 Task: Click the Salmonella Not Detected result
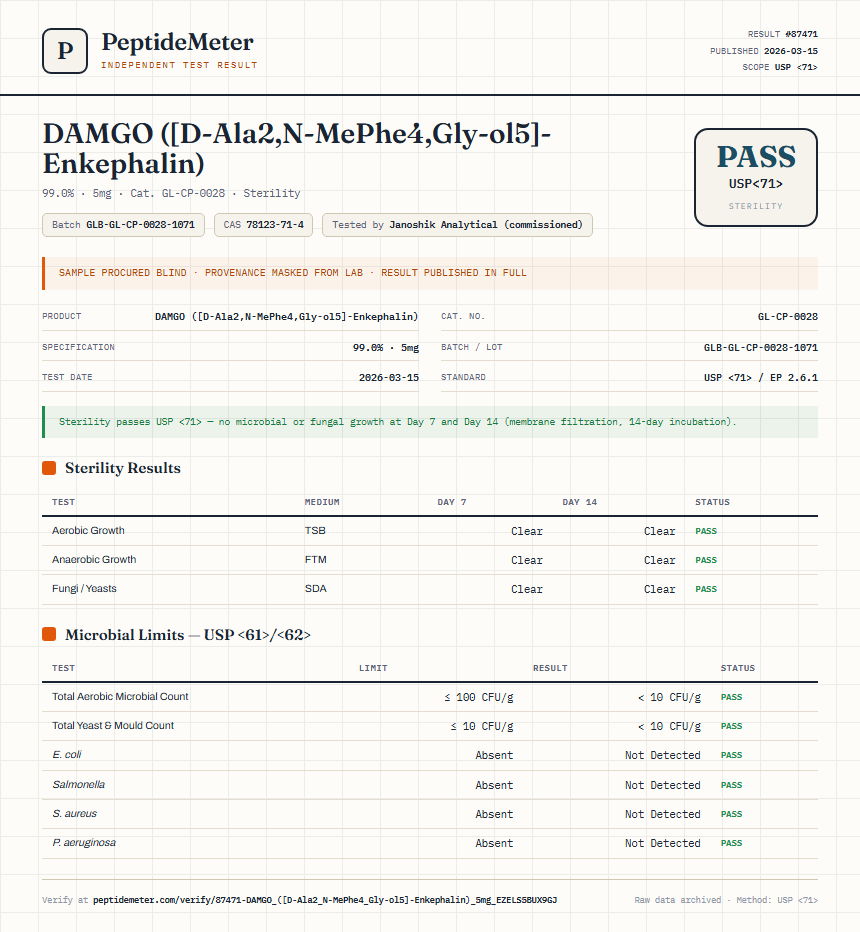click(663, 785)
